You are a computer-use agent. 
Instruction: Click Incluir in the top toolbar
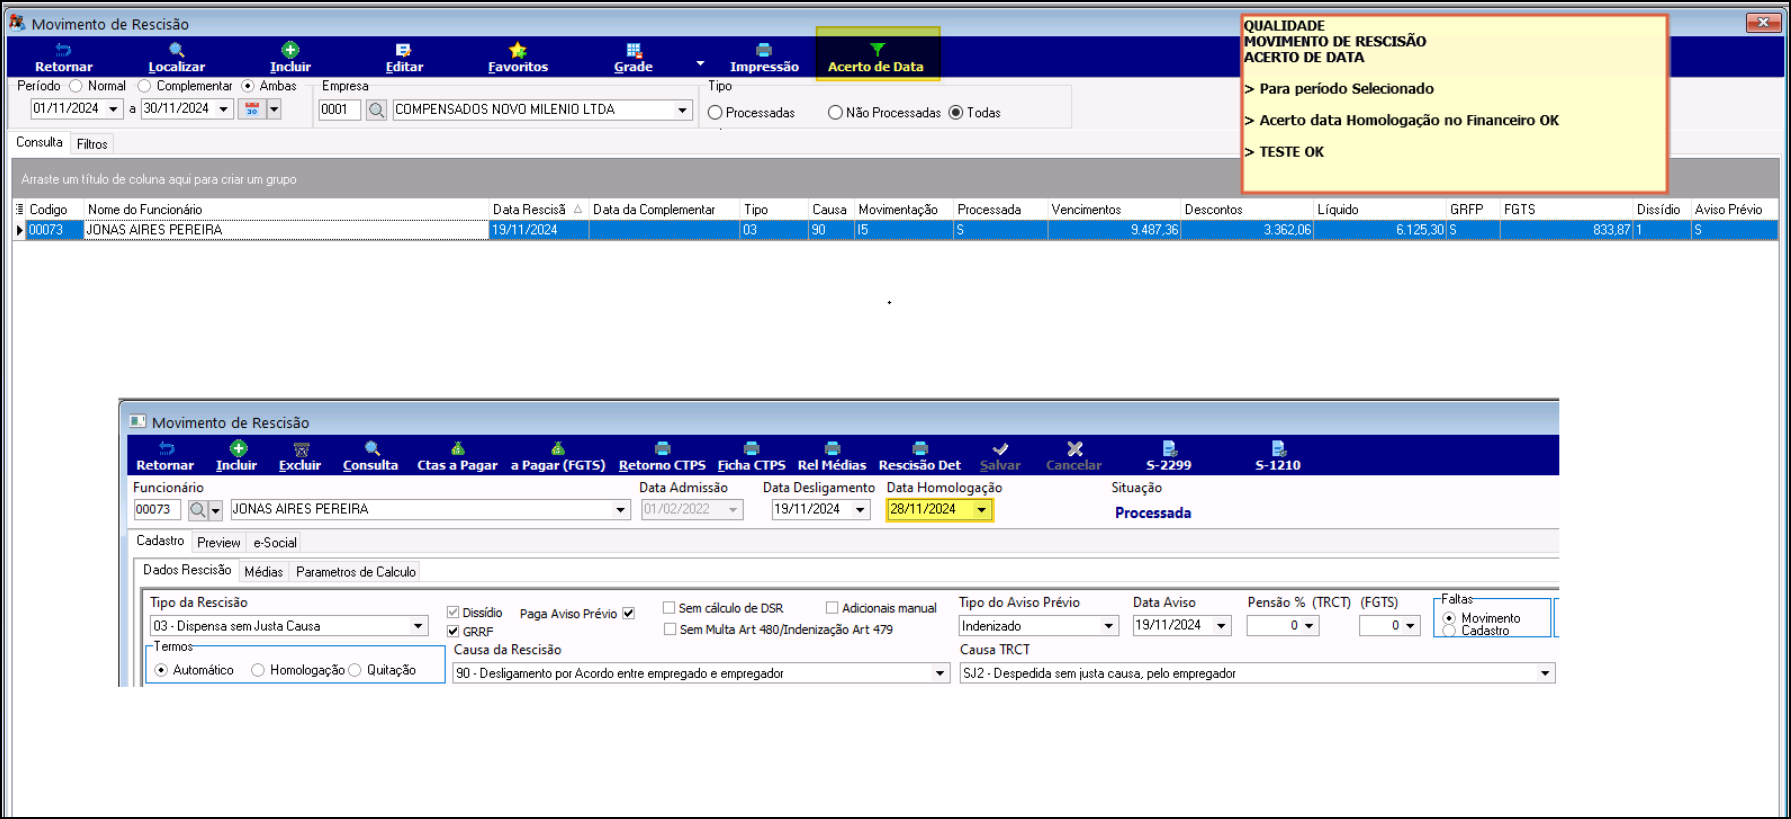(x=290, y=58)
